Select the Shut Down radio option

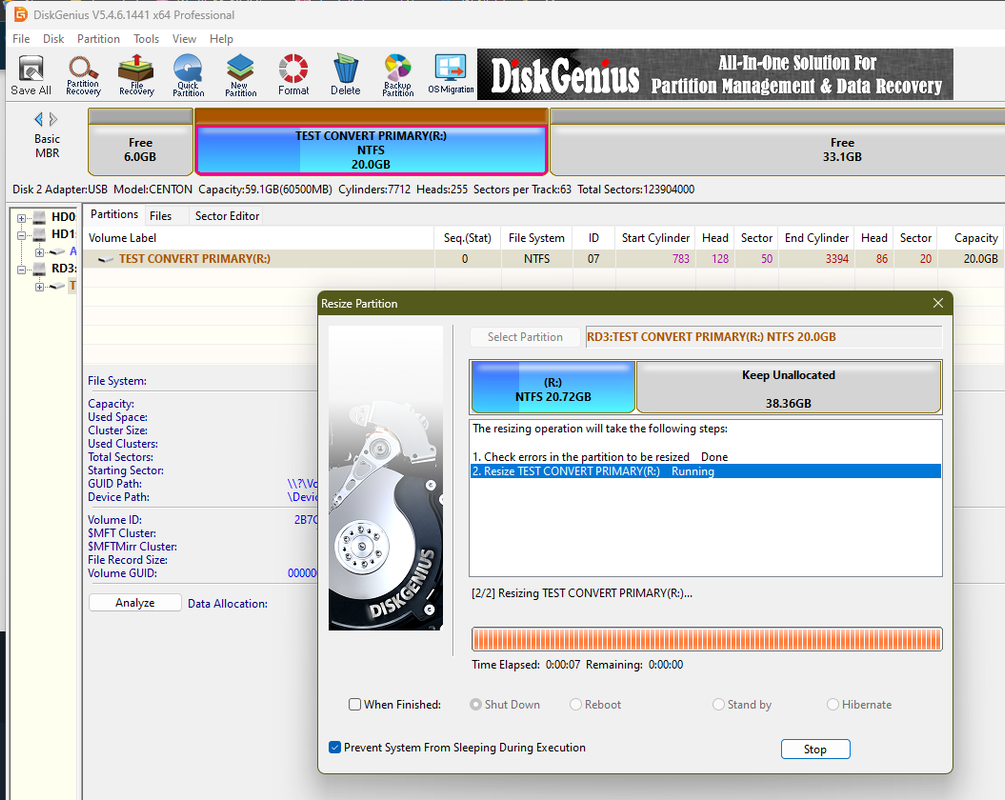(x=476, y=704)
